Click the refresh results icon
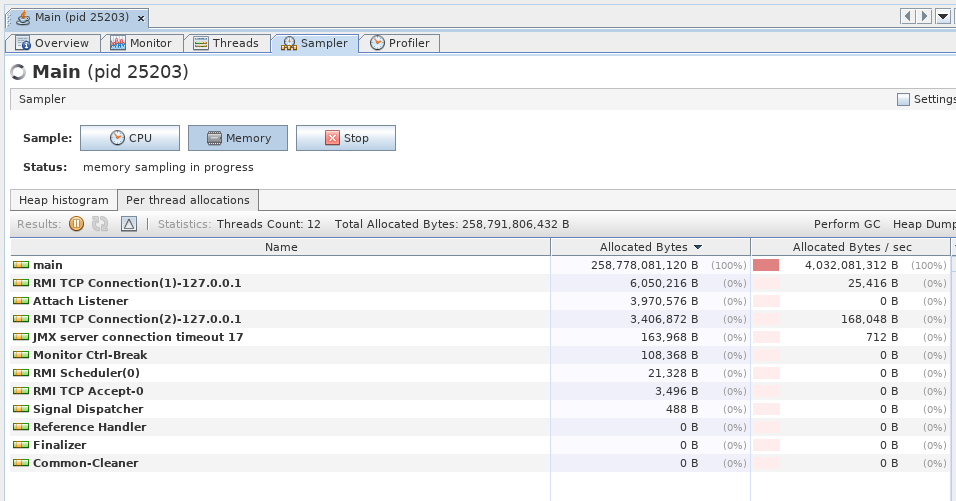Viewport: 956px width, 501px height. click(100, 224)
